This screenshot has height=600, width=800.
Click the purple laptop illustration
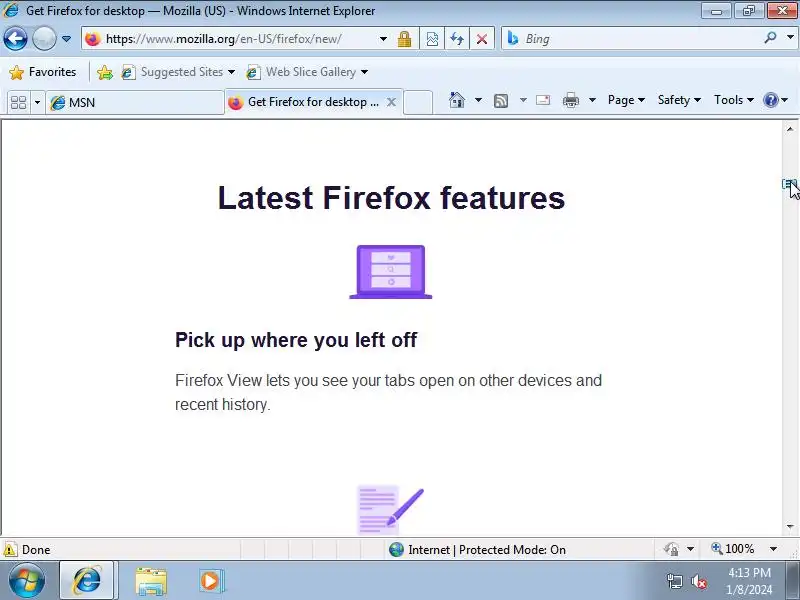[391, 272]
